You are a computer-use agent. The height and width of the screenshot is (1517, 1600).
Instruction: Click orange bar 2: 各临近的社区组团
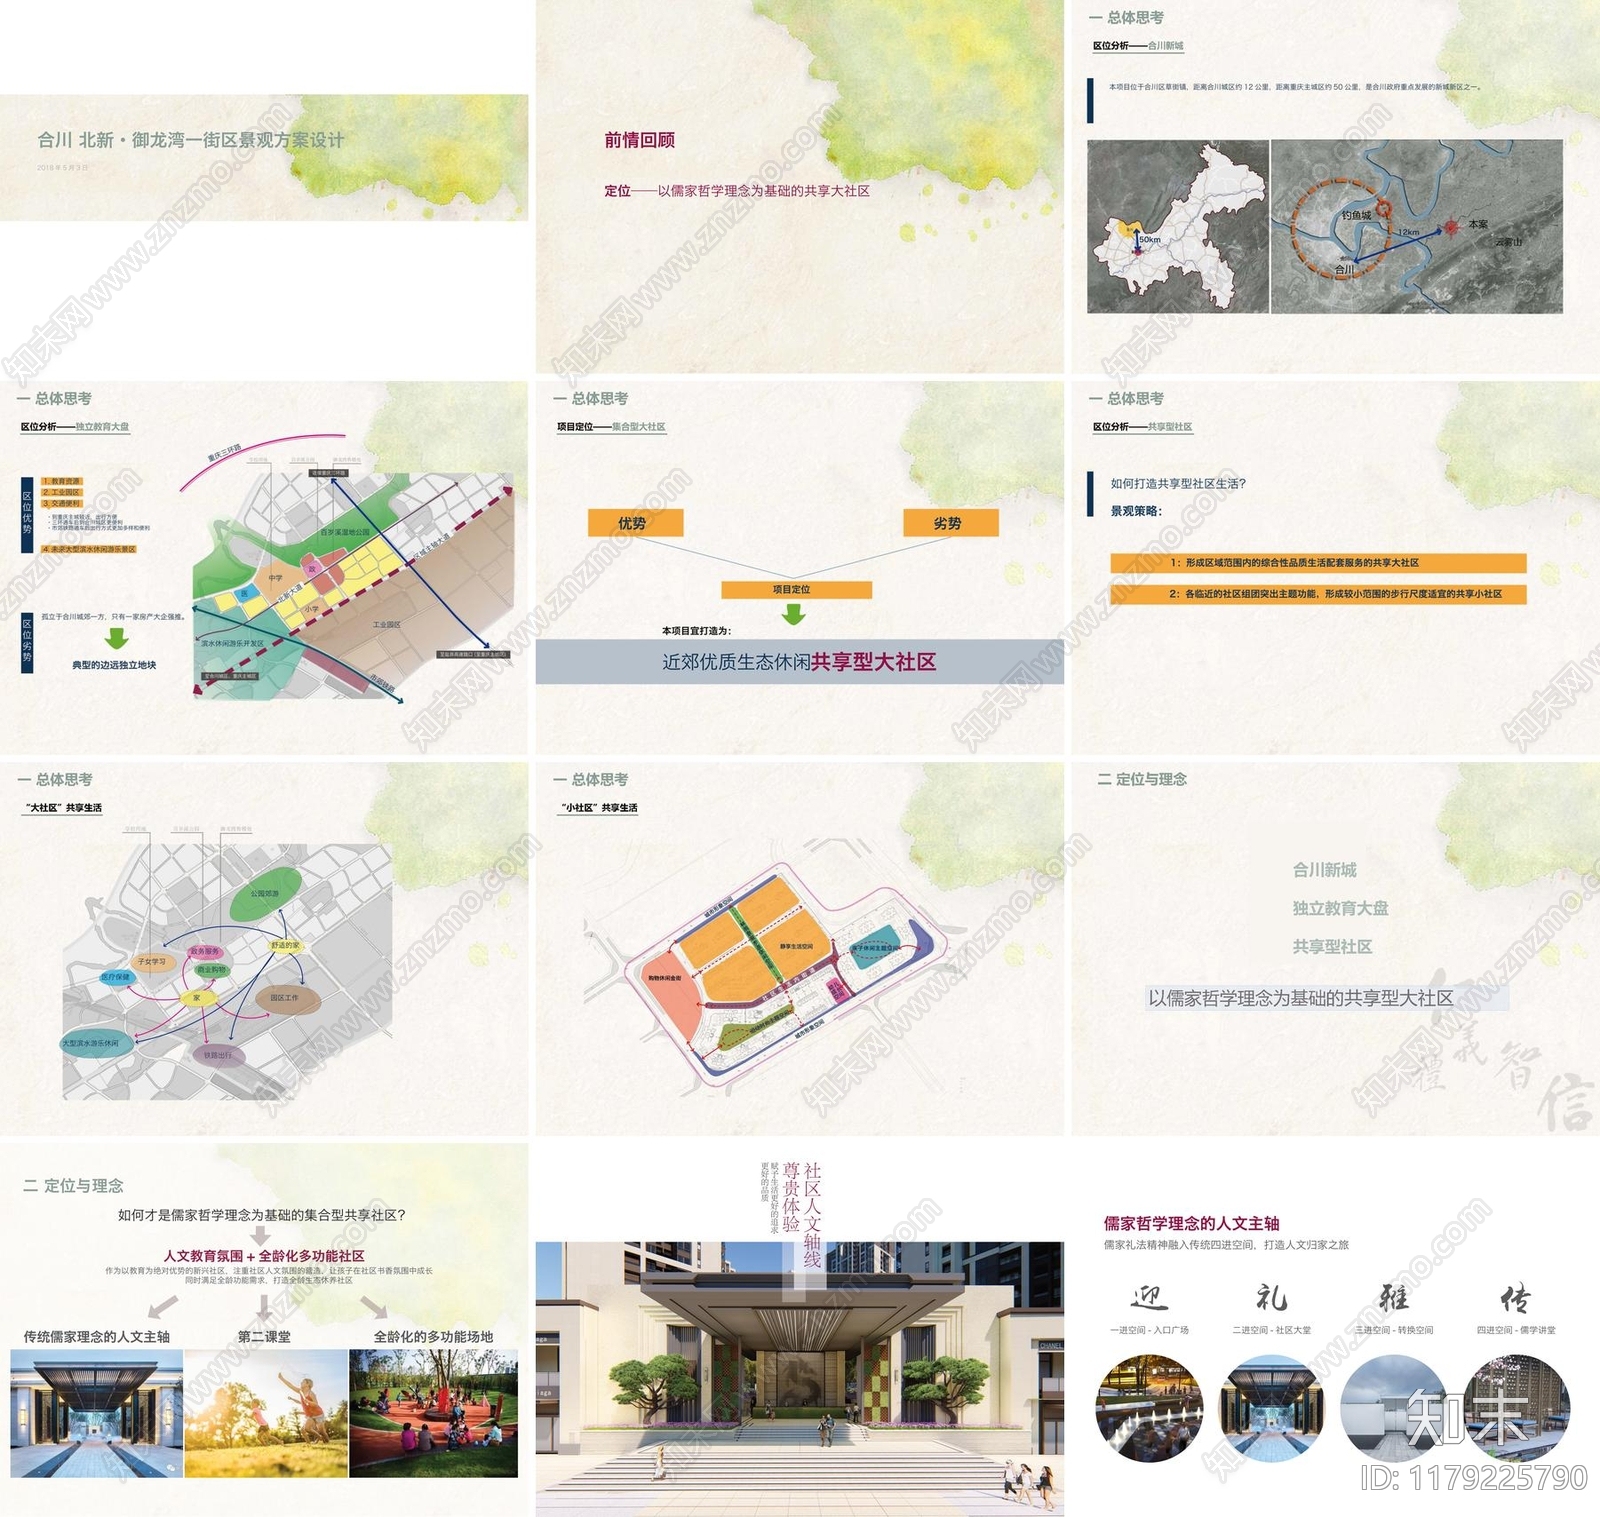pyautogui.click(x=1318, y=594)
